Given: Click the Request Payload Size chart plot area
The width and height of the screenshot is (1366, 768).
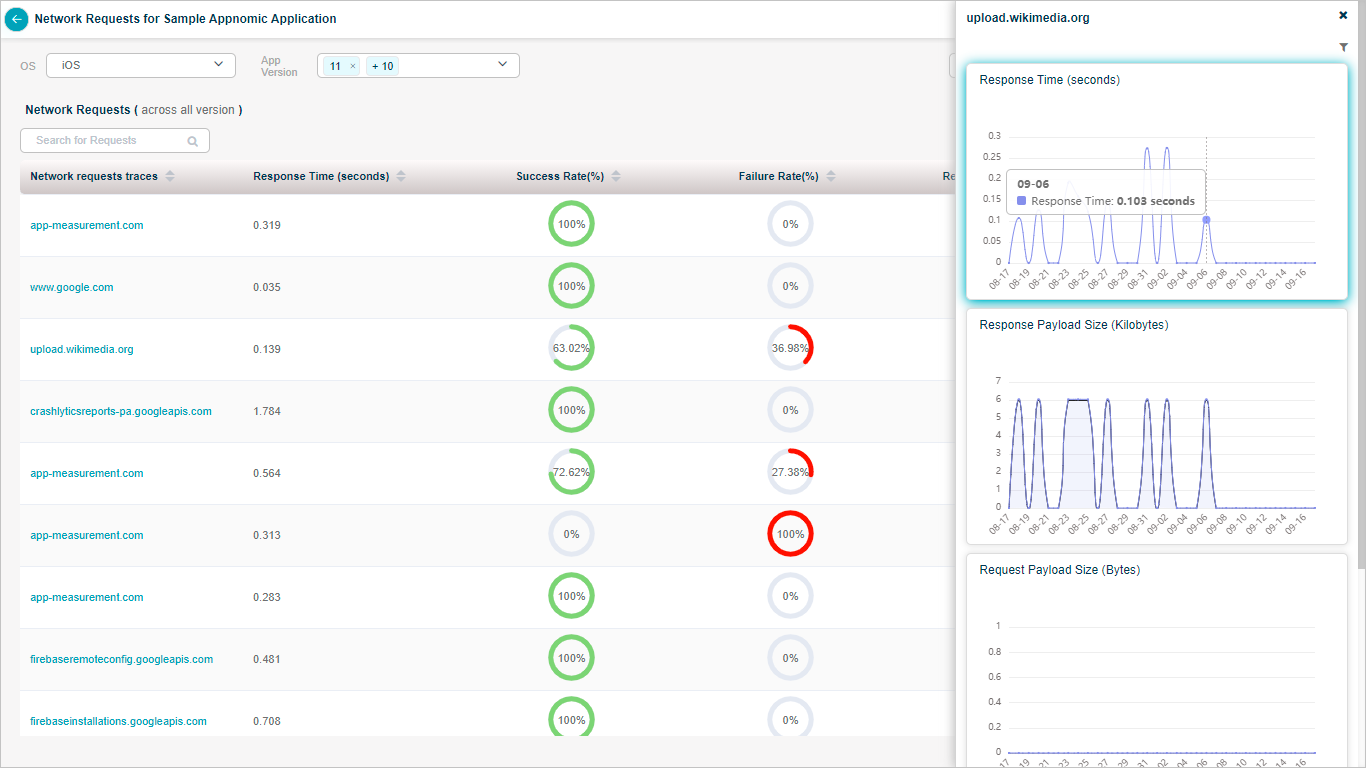Looking at the screenshot, I should (1161, 689).
